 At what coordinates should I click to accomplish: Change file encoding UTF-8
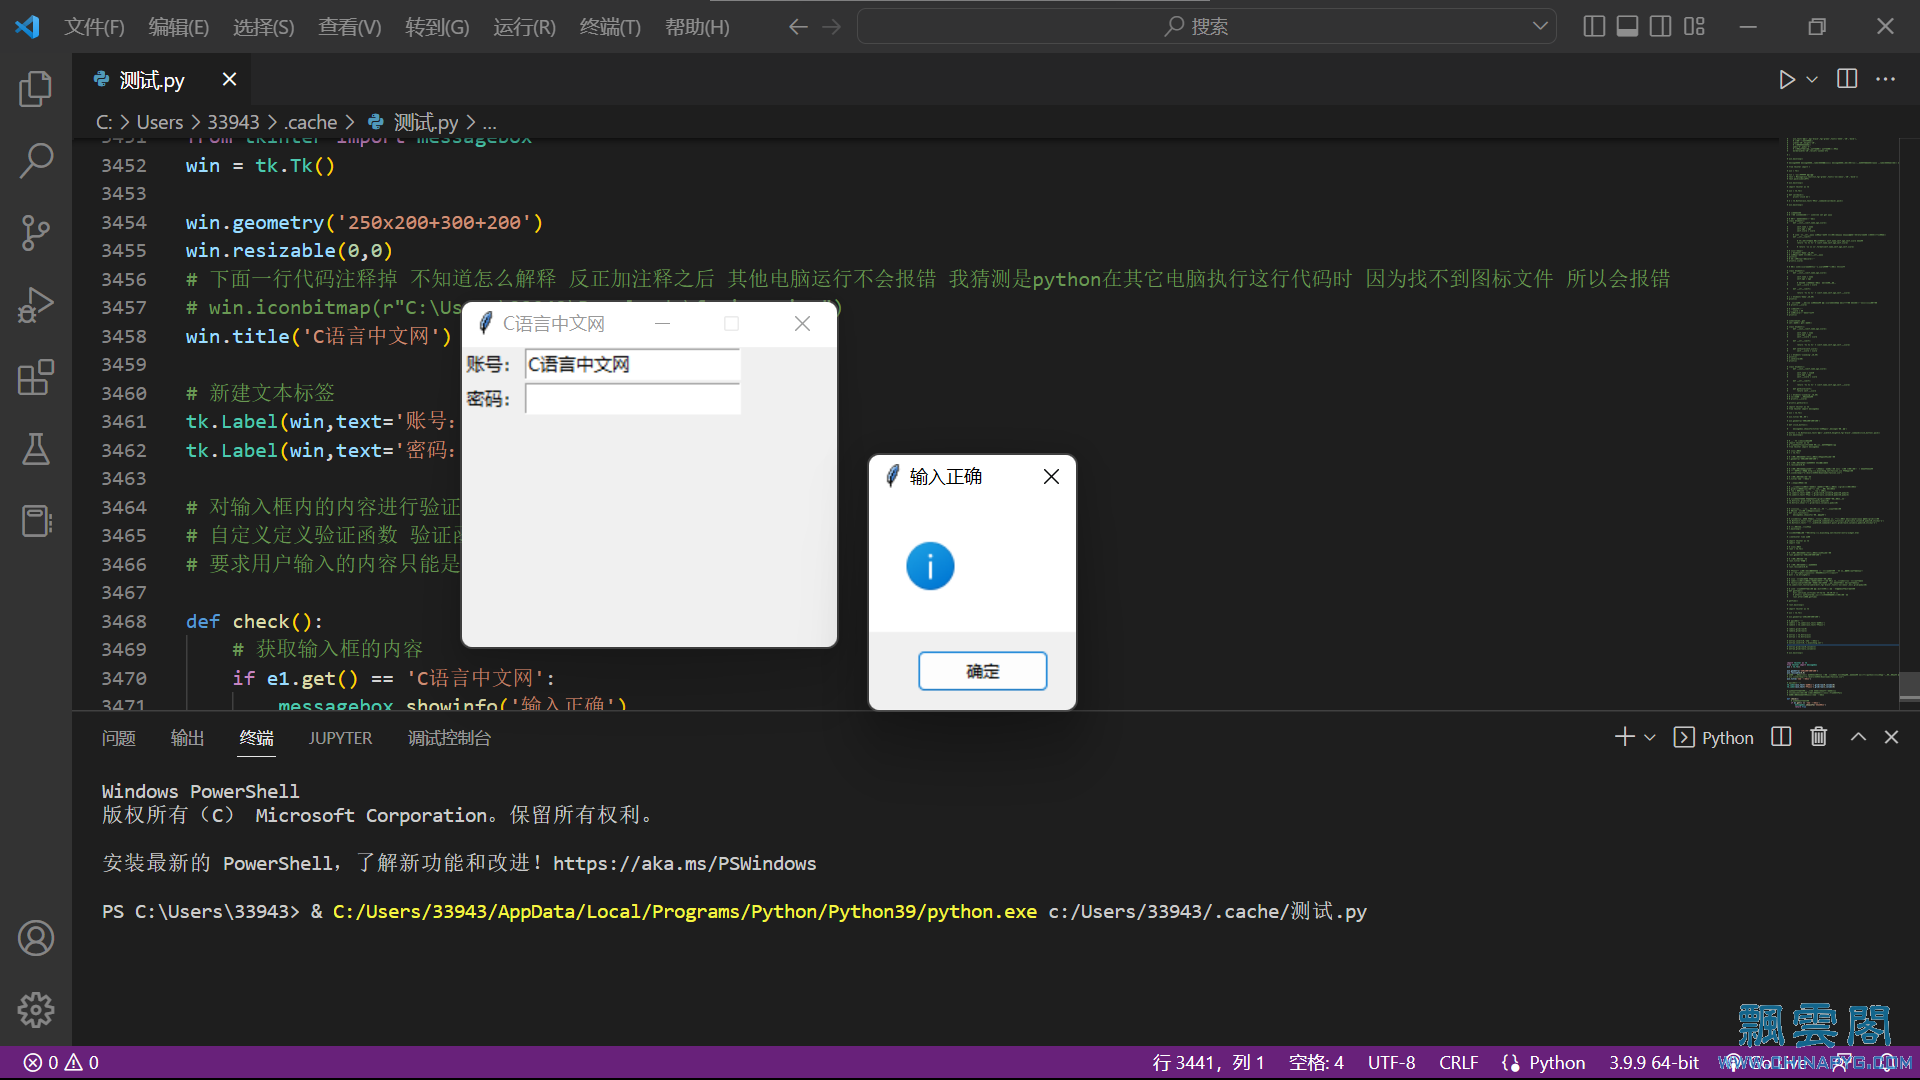click(x=1391, y=1062)
